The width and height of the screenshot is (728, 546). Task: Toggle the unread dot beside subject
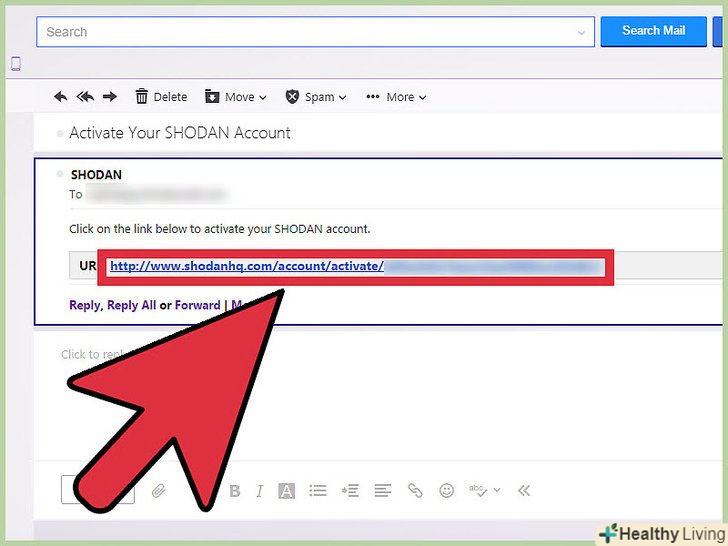click(x=59, y=134)
